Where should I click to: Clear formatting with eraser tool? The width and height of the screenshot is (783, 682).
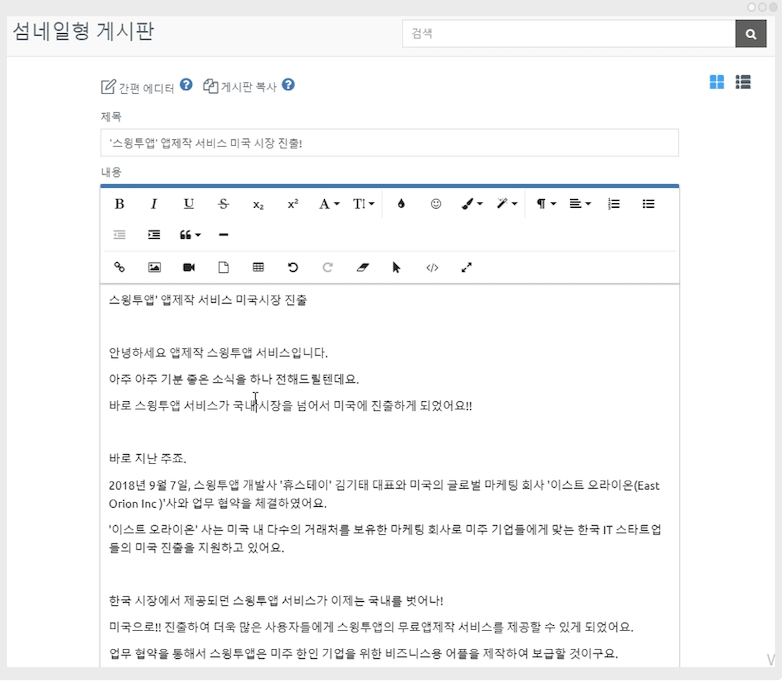point(363,268)
